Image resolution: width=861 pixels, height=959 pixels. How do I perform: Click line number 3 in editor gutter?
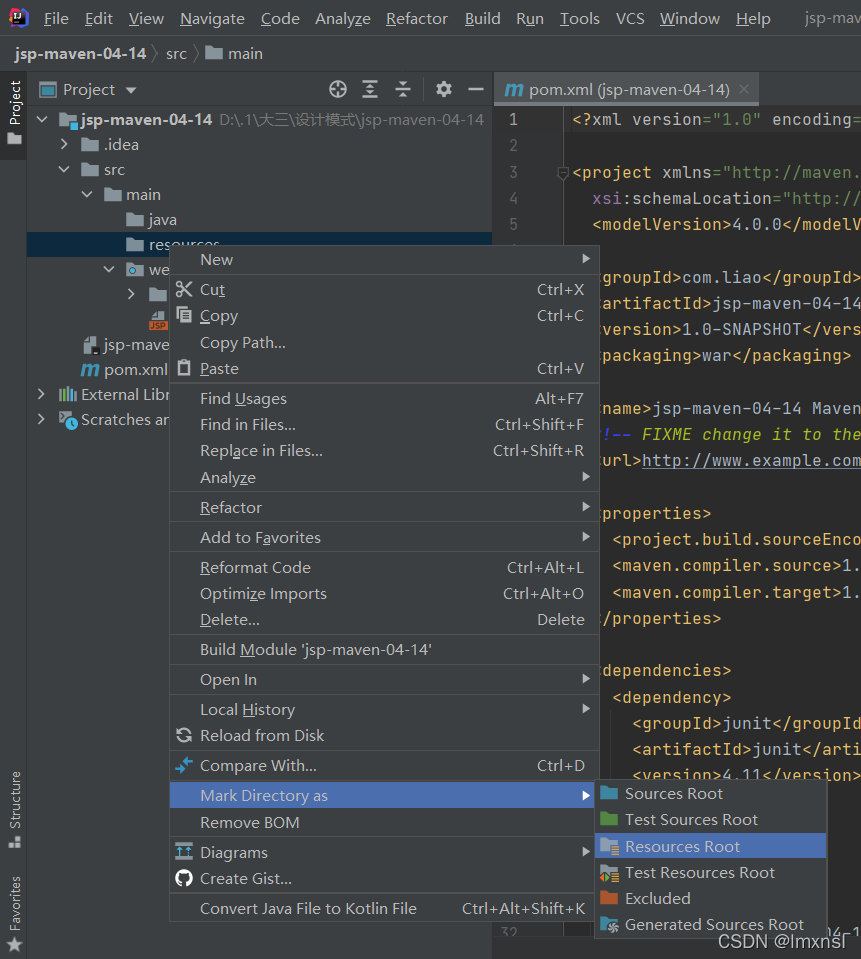pyautogui.click(x=513, y=172)
